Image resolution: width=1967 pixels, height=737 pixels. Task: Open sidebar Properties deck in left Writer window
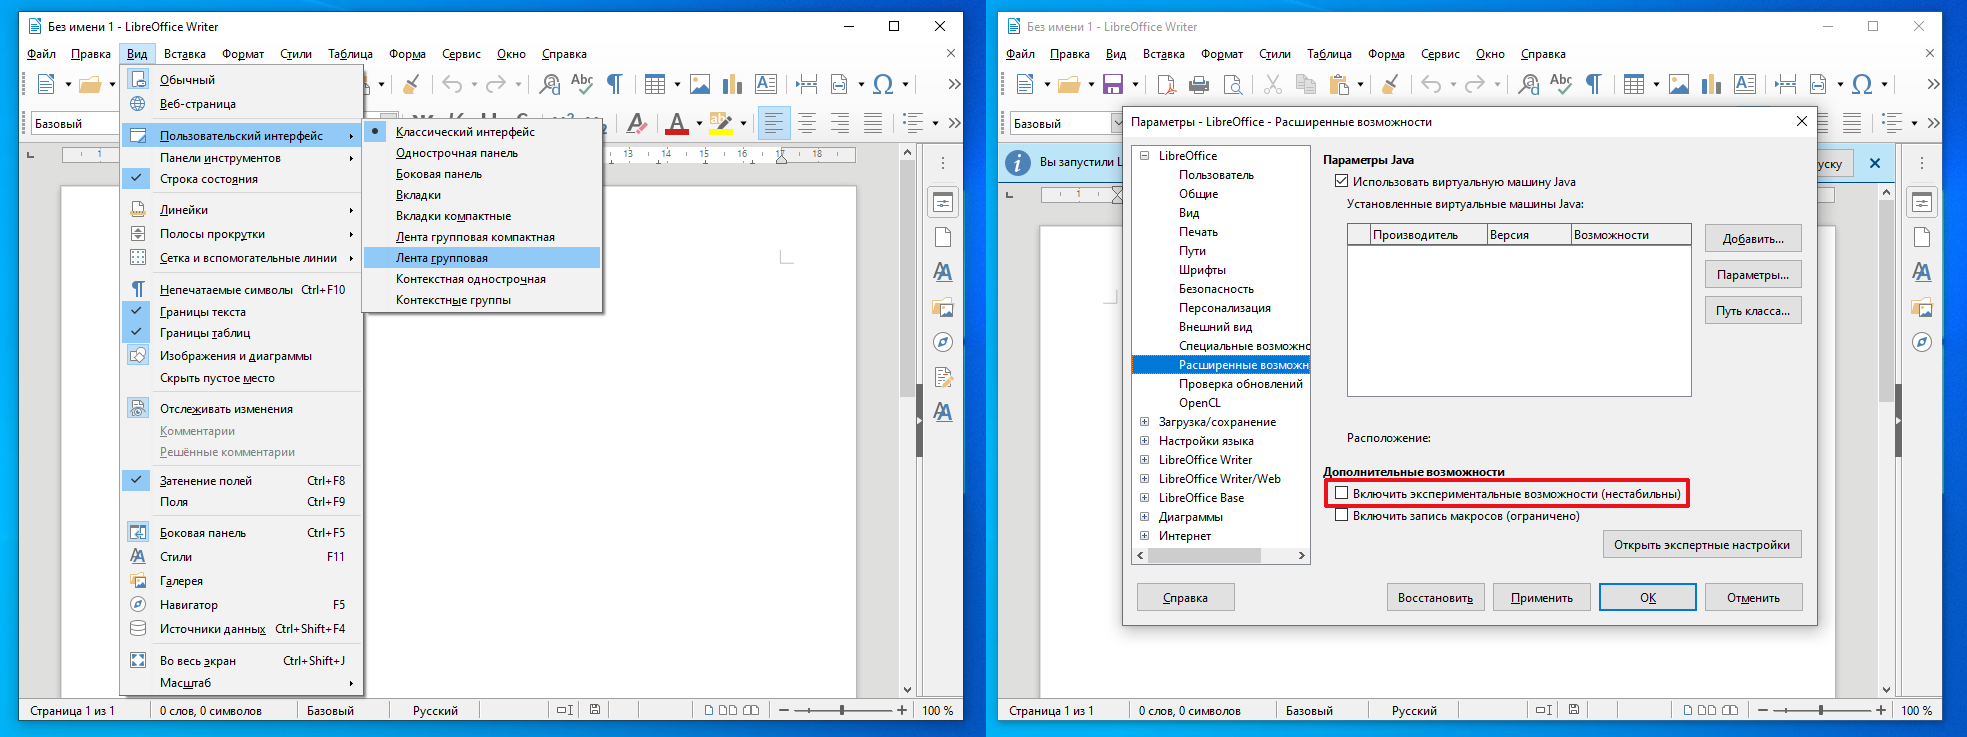[x=942, y=203]
